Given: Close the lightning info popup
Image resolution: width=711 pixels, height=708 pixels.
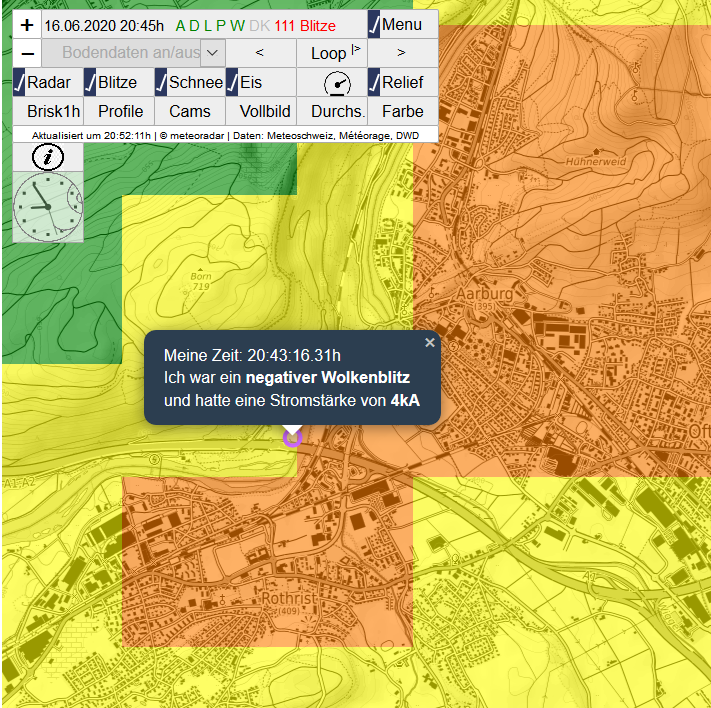Looking at the screenshot, I should [x=430, y=343].
